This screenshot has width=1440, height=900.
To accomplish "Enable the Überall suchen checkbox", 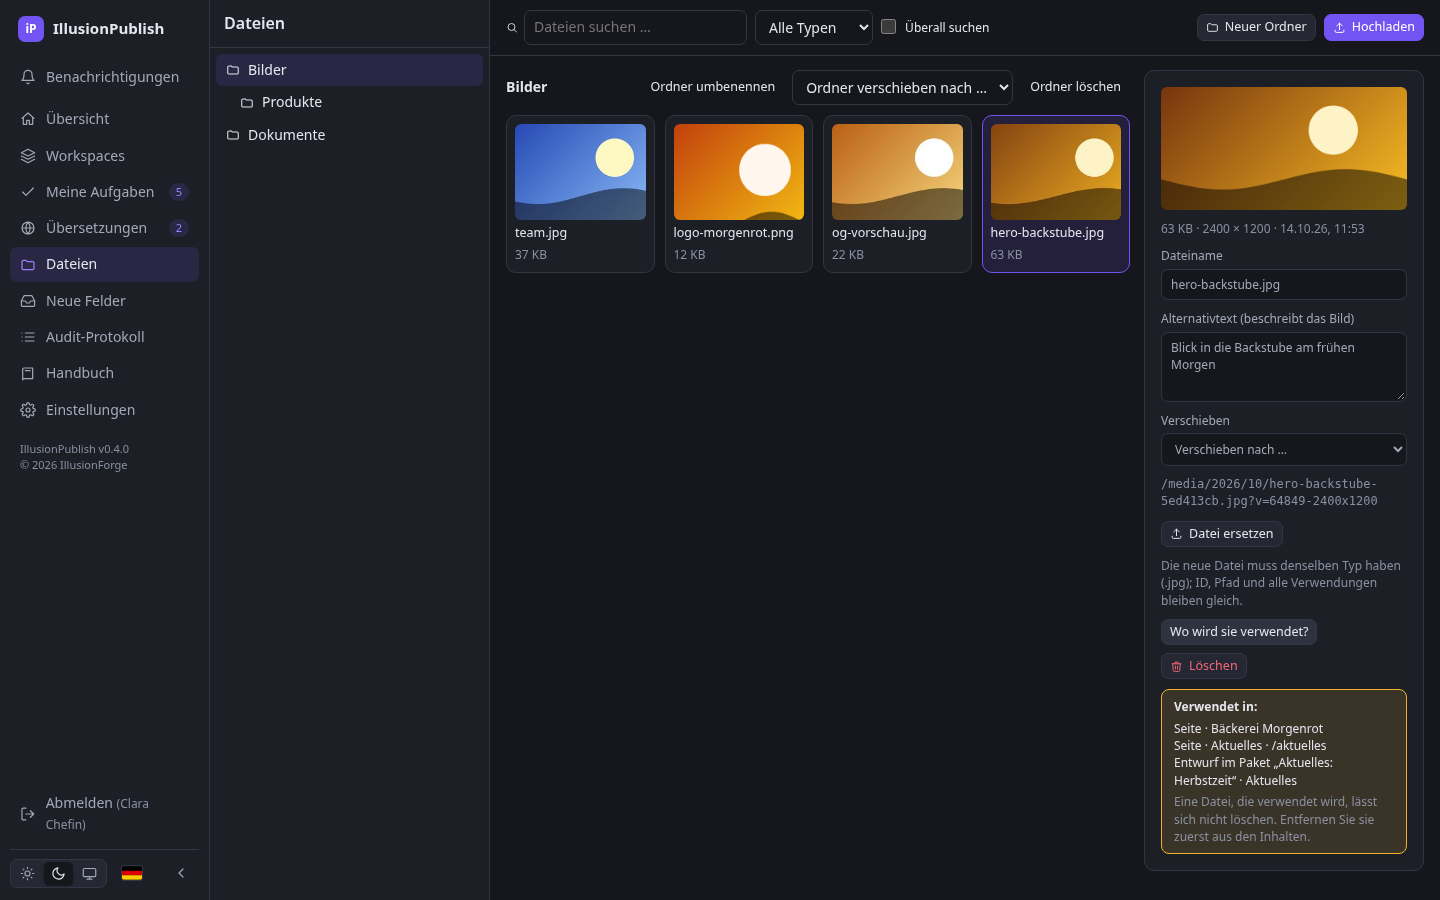I will [x=888, y=27].
